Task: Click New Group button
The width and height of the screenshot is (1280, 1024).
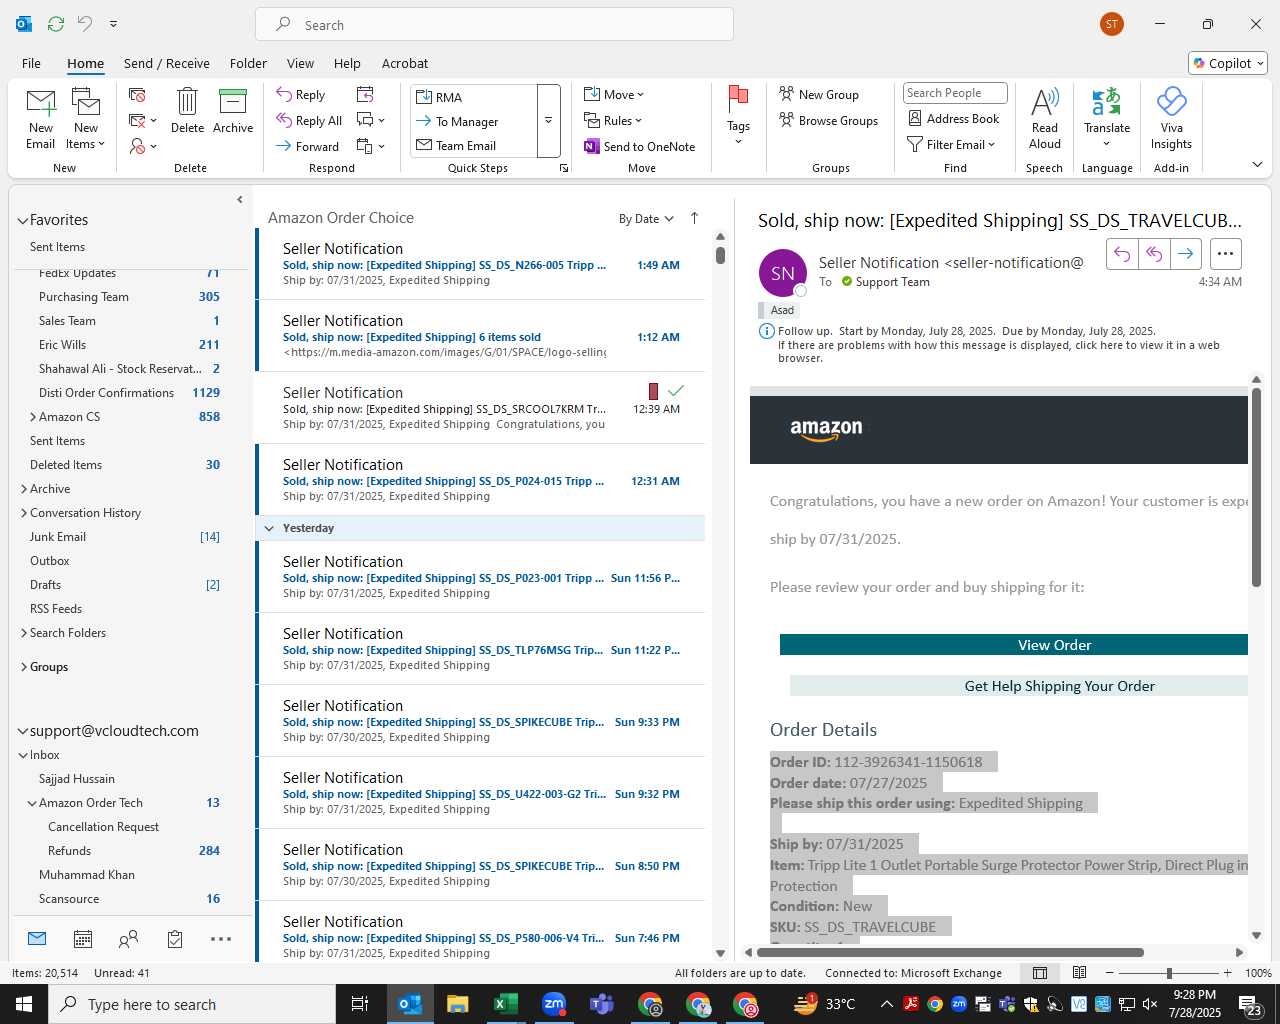Action: 819,94
